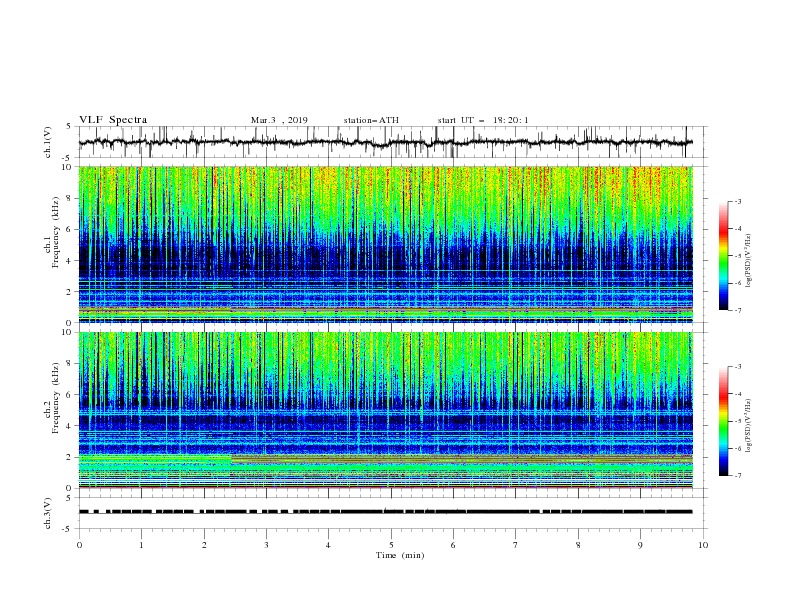
Task: Click the ch.1 spectrogram color scale bar
Action: [x=723, y=256]
